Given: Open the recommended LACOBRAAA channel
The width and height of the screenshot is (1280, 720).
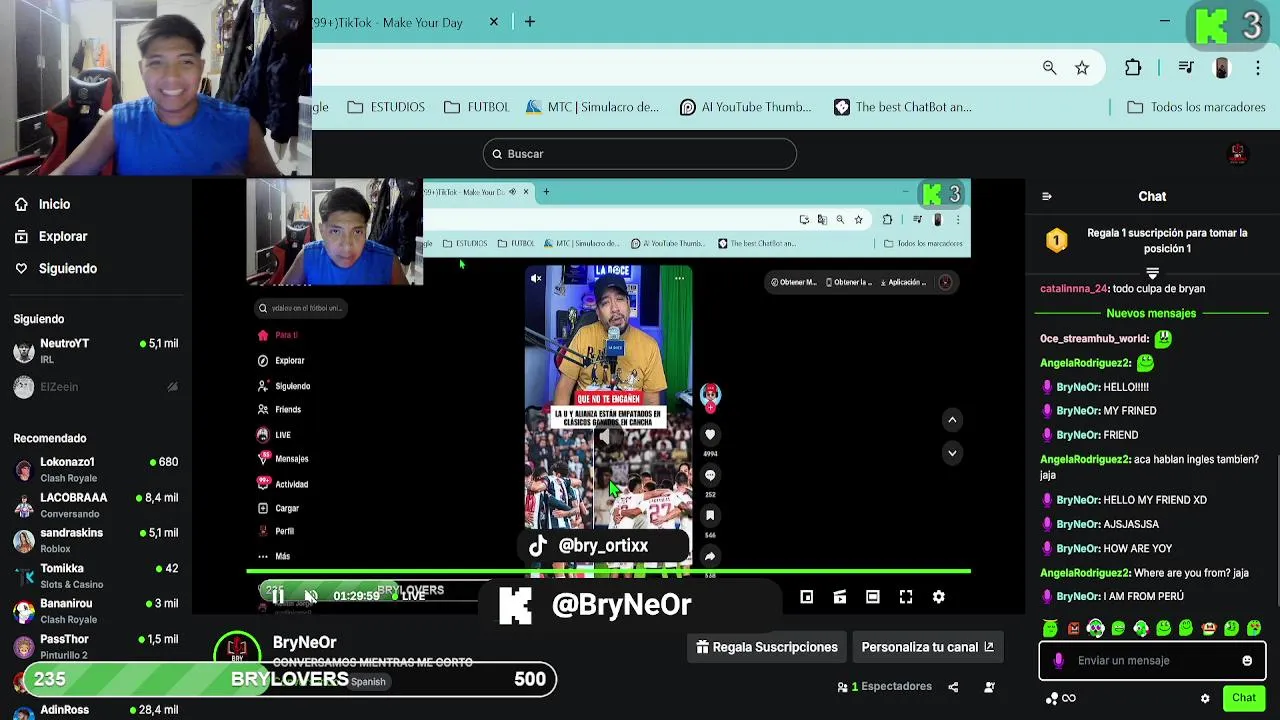Looking at the screenshot, I should click(96, 505).
